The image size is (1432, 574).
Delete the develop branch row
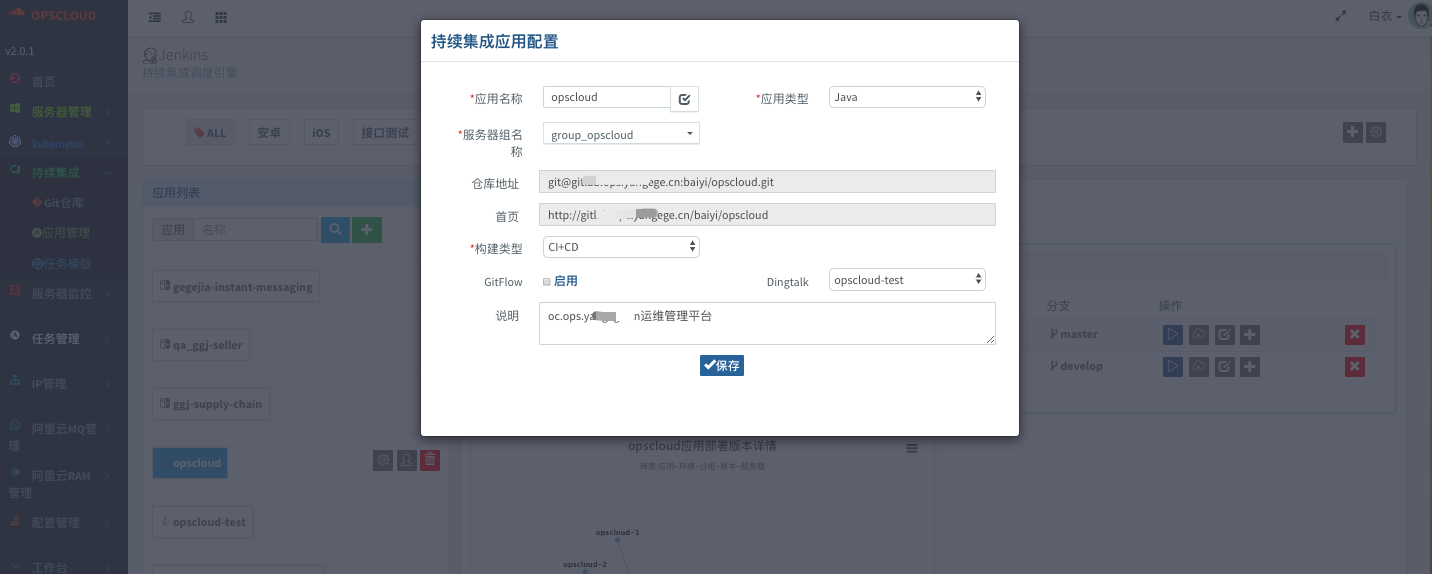[1355, 366]
